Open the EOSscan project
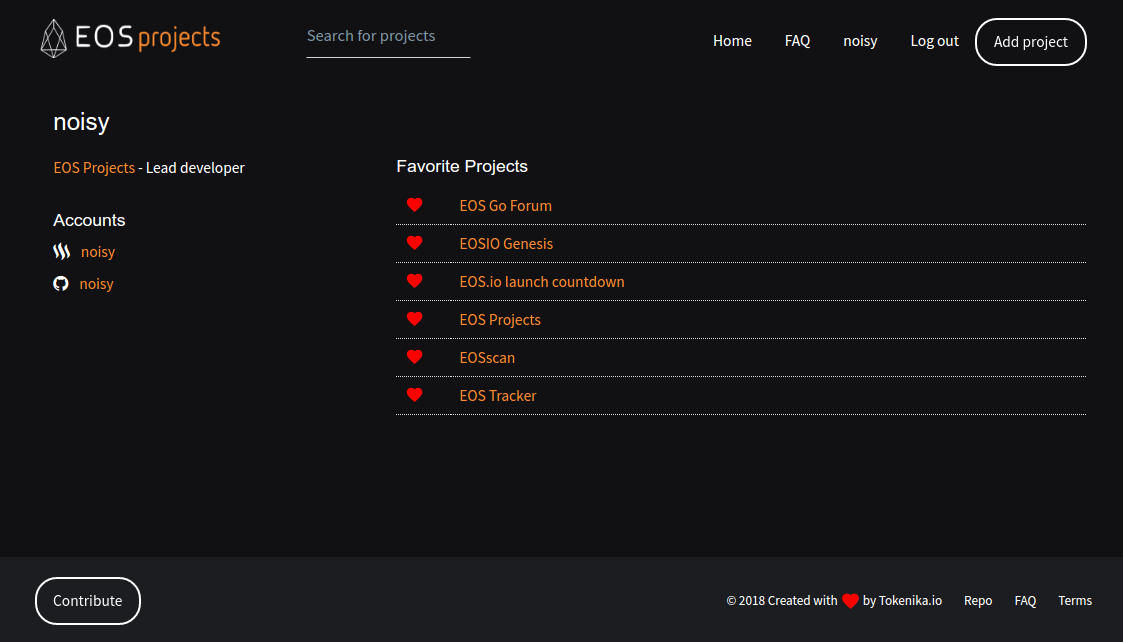 coord(487,358)
